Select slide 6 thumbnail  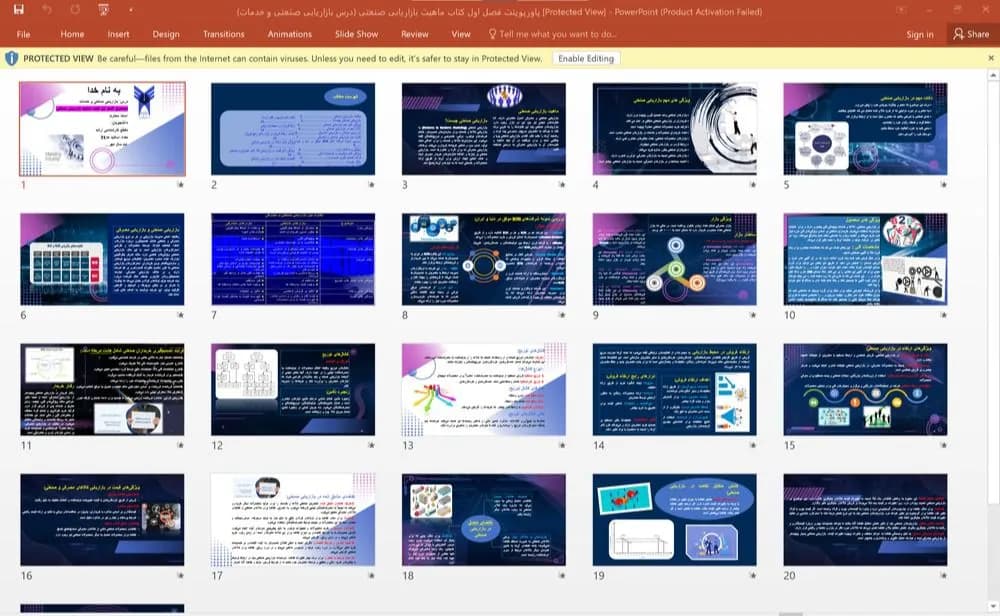click(102, 259)
